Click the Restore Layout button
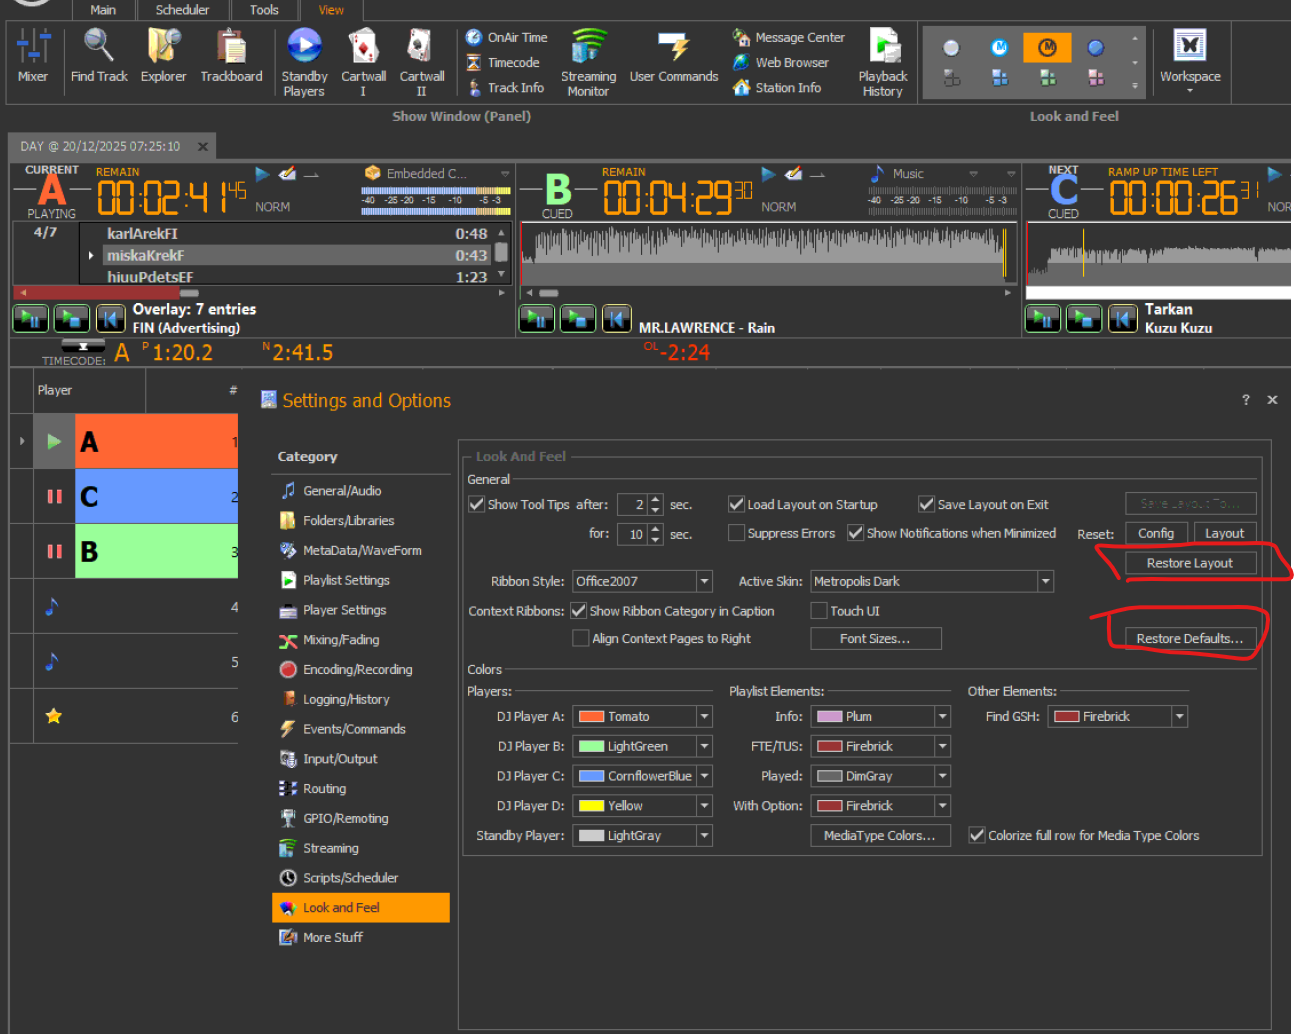The image size is (1294, 1034). tap(1189, 563)
